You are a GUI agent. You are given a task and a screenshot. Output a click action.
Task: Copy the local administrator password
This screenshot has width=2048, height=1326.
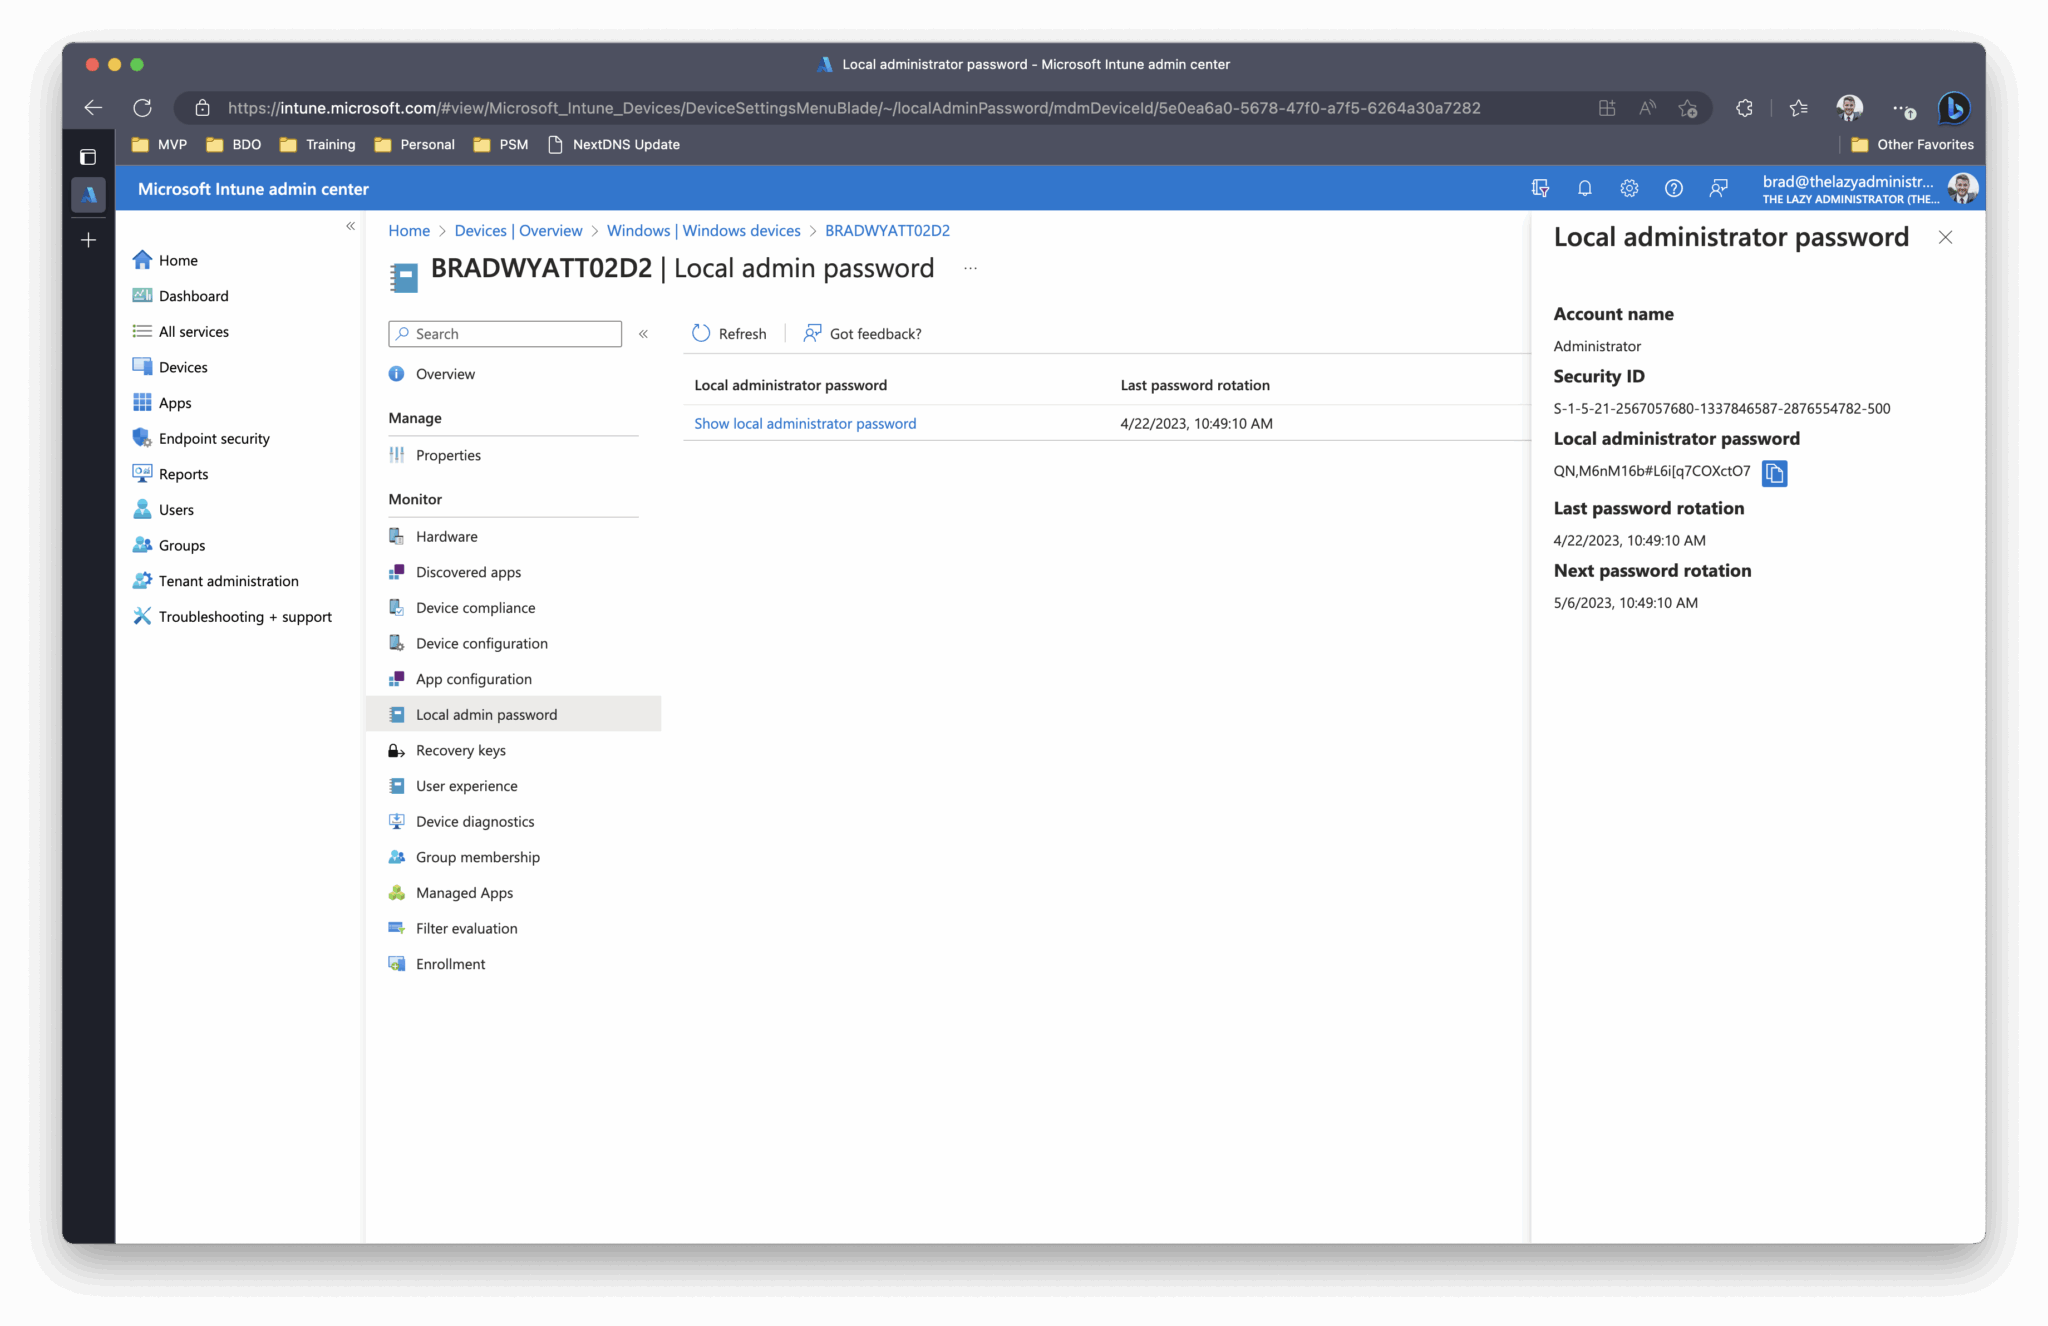1774,473
